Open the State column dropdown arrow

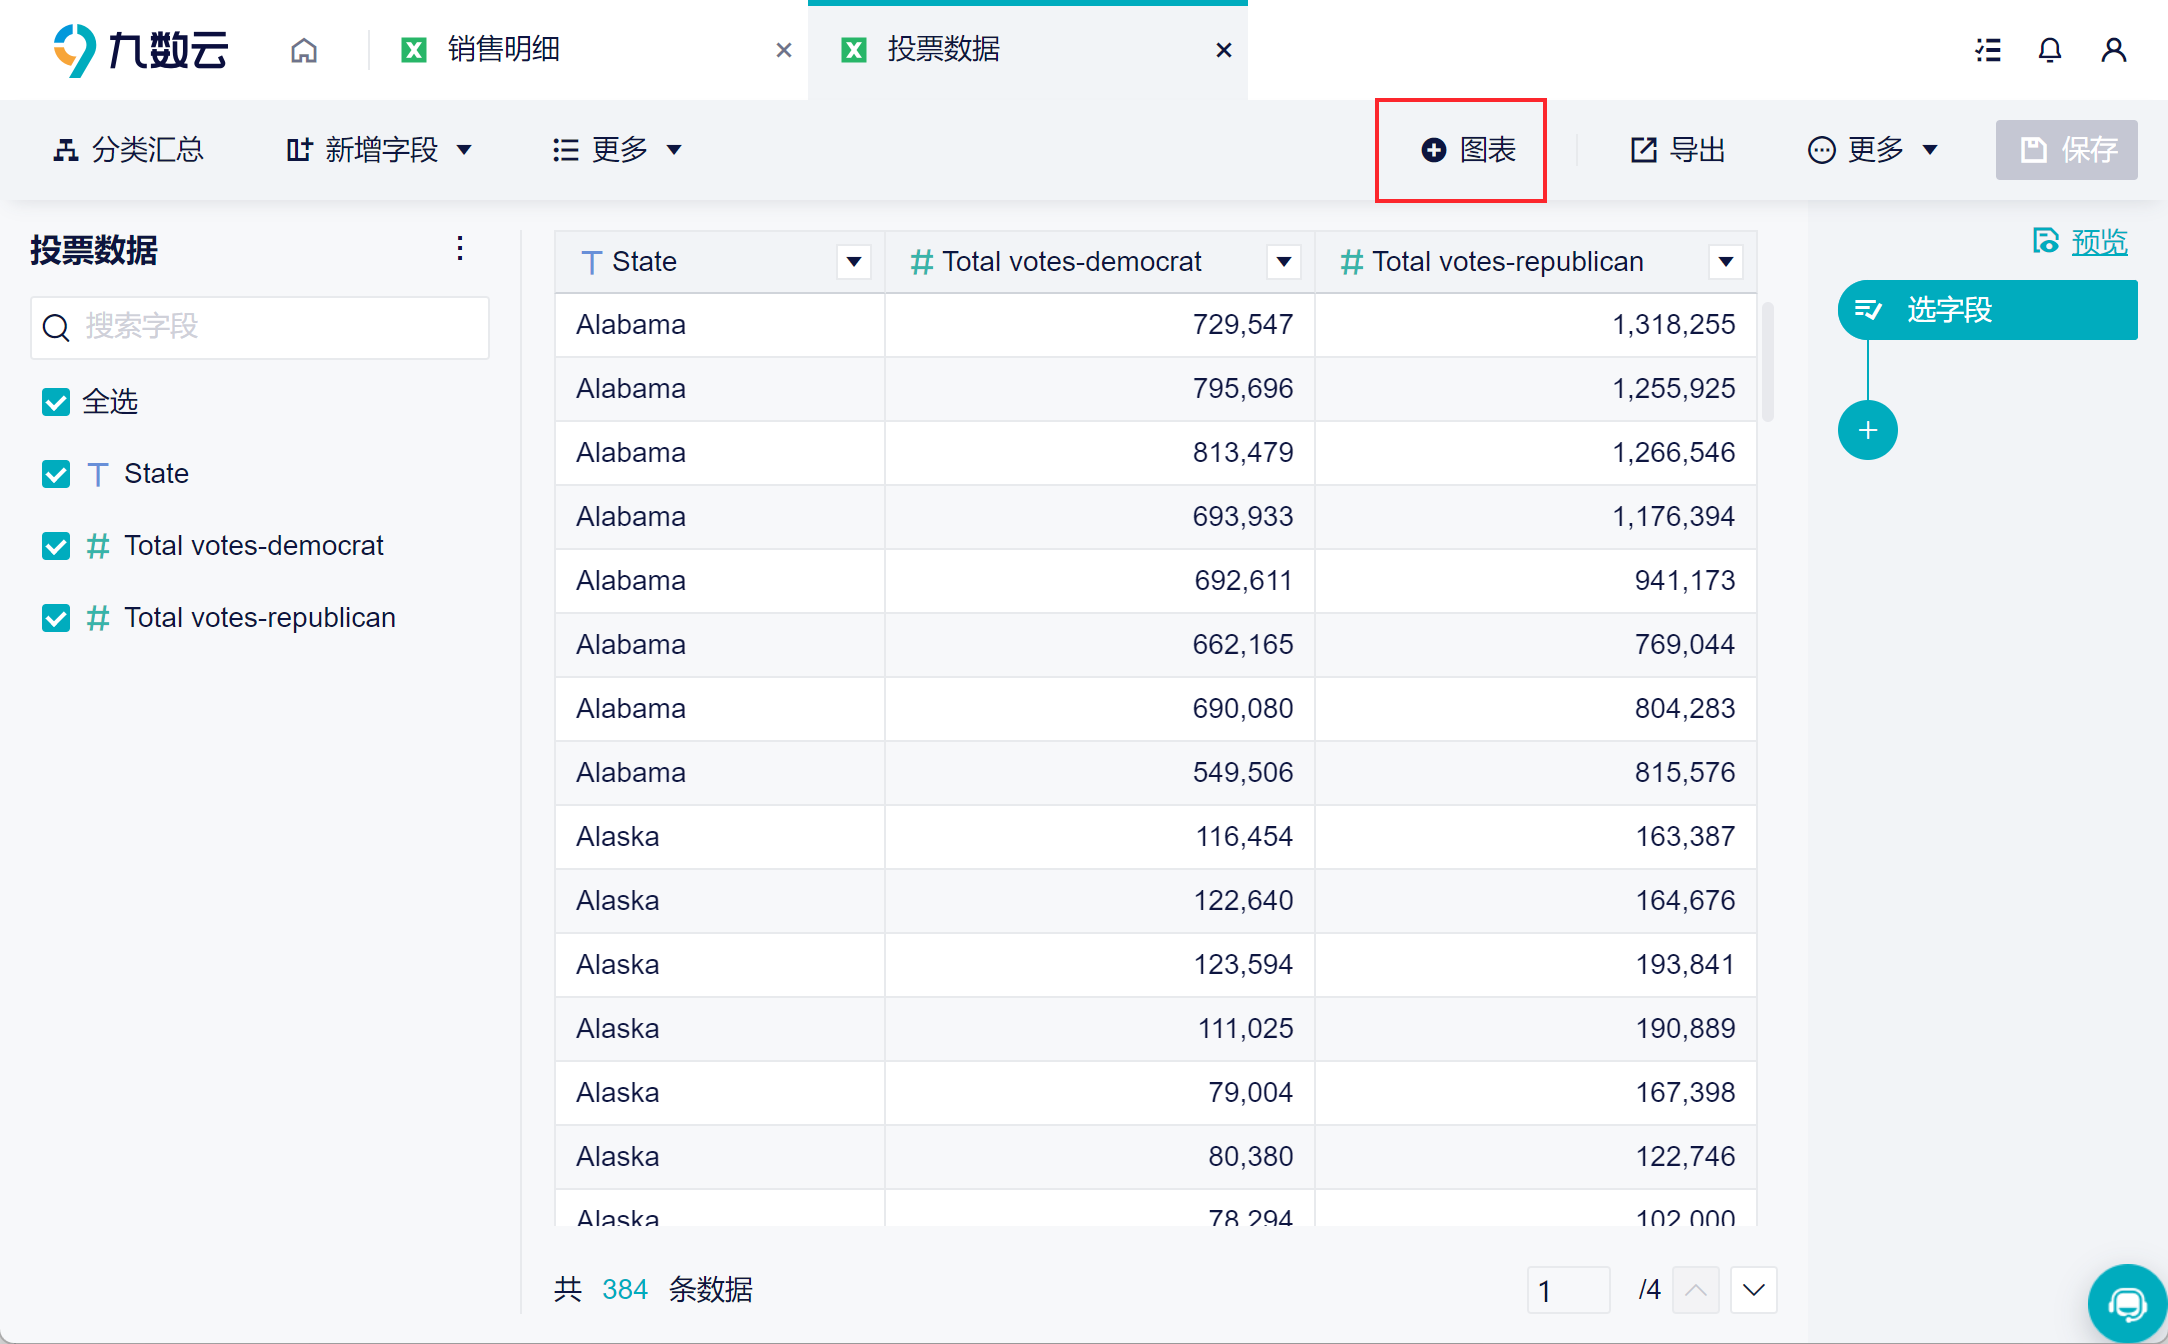[853, 262]
